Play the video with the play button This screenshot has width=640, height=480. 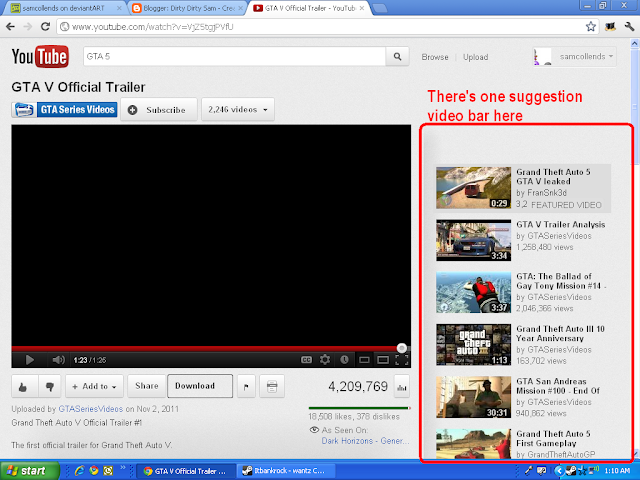[29, 360]
